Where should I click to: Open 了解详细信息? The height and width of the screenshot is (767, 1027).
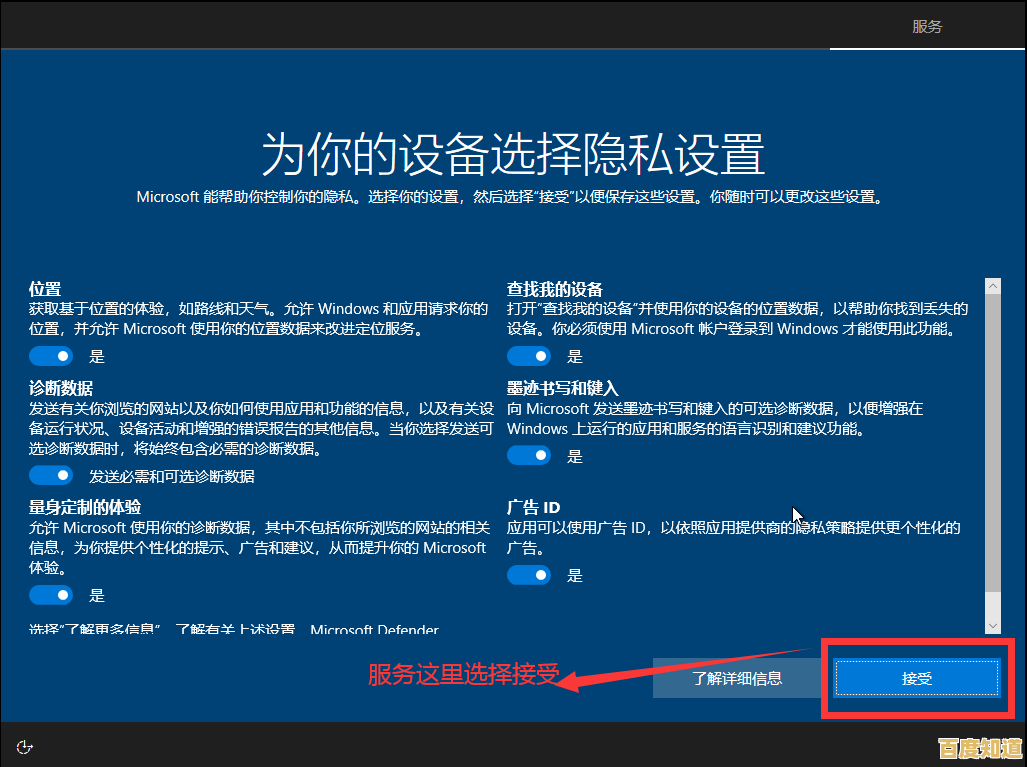click(x=737, y=677)
